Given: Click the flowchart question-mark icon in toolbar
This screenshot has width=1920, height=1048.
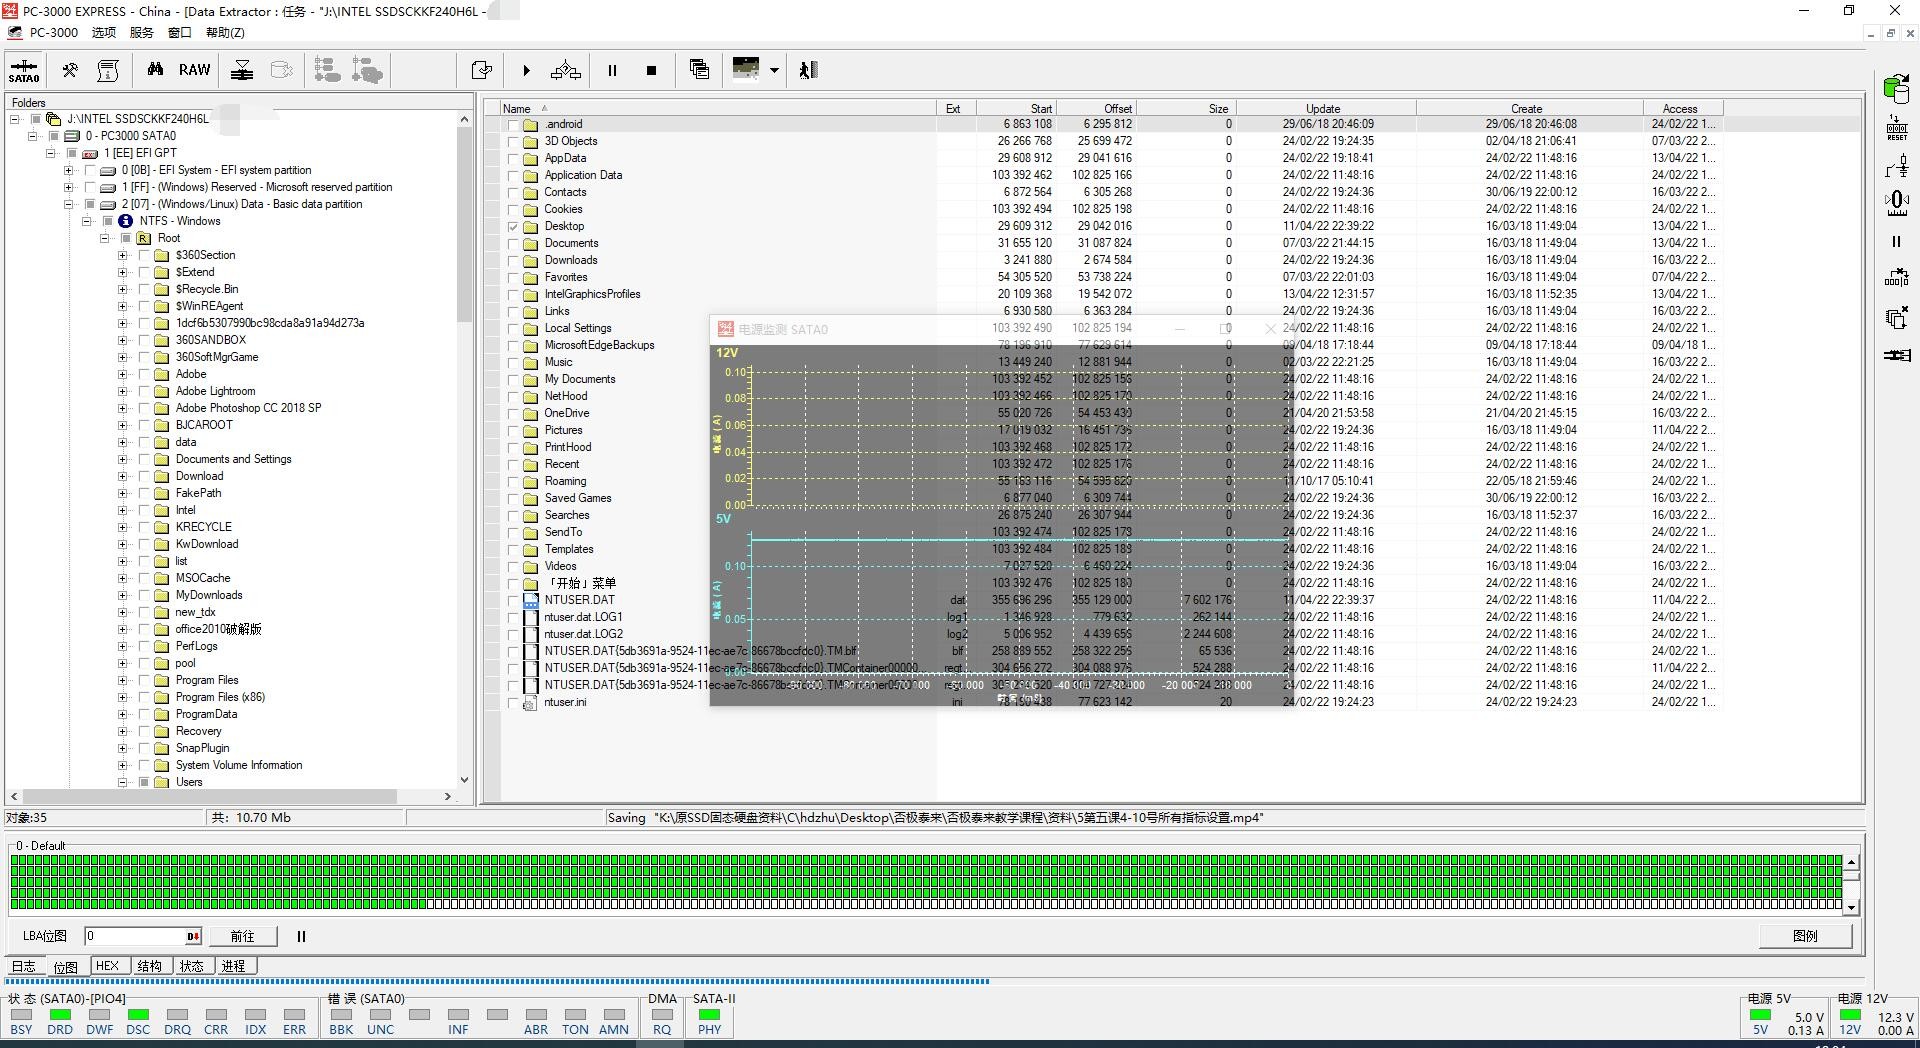Looking at the screenshot, I should point(565,70).
